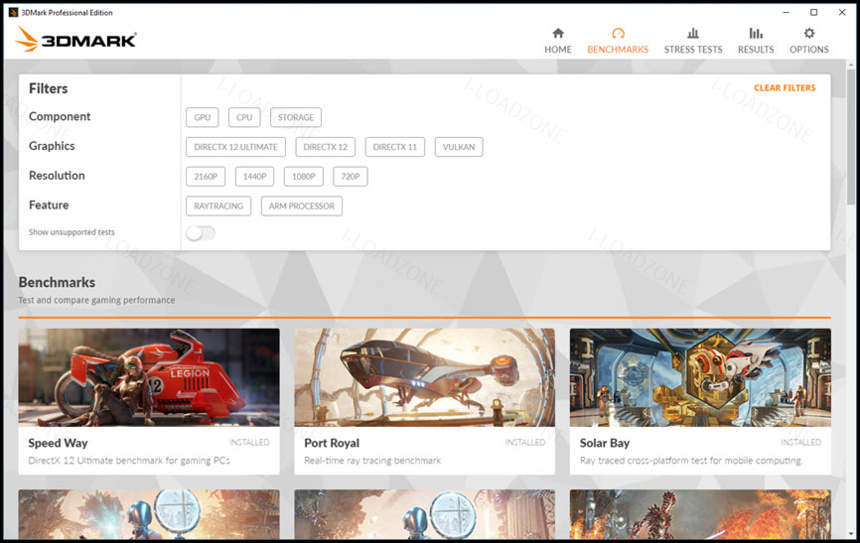The image size is (860, 543).
Task: Click INSTALLED label on Solar Bay card
Action: click(801, 442)
